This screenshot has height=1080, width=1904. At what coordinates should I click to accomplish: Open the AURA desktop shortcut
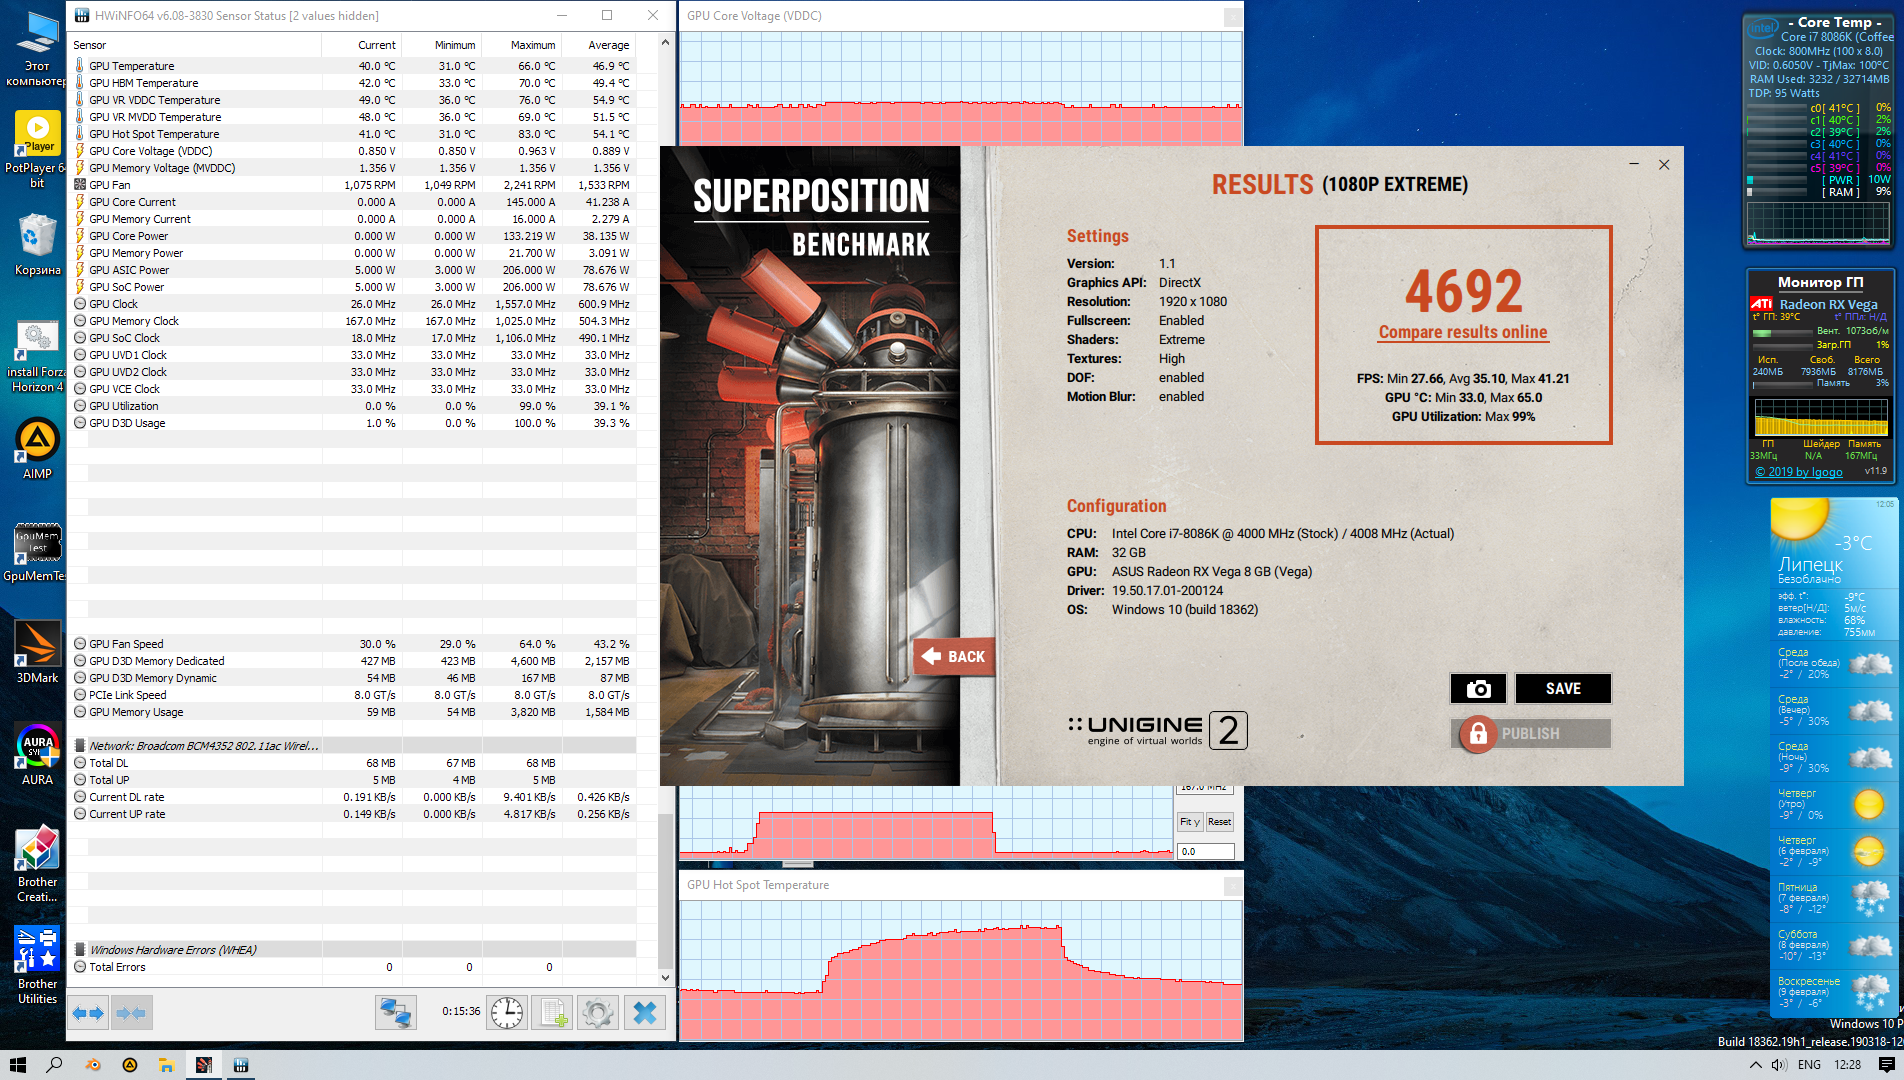click(37, 755)
